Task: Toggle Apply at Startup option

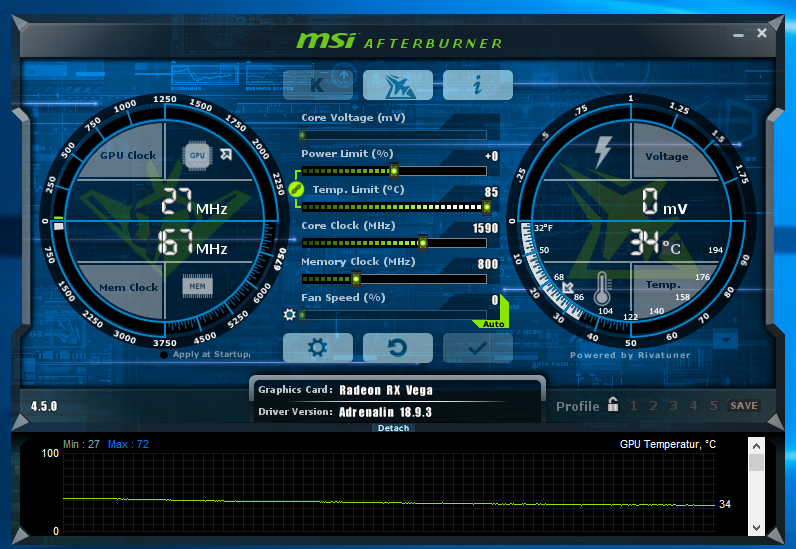Action: (206, 354)
